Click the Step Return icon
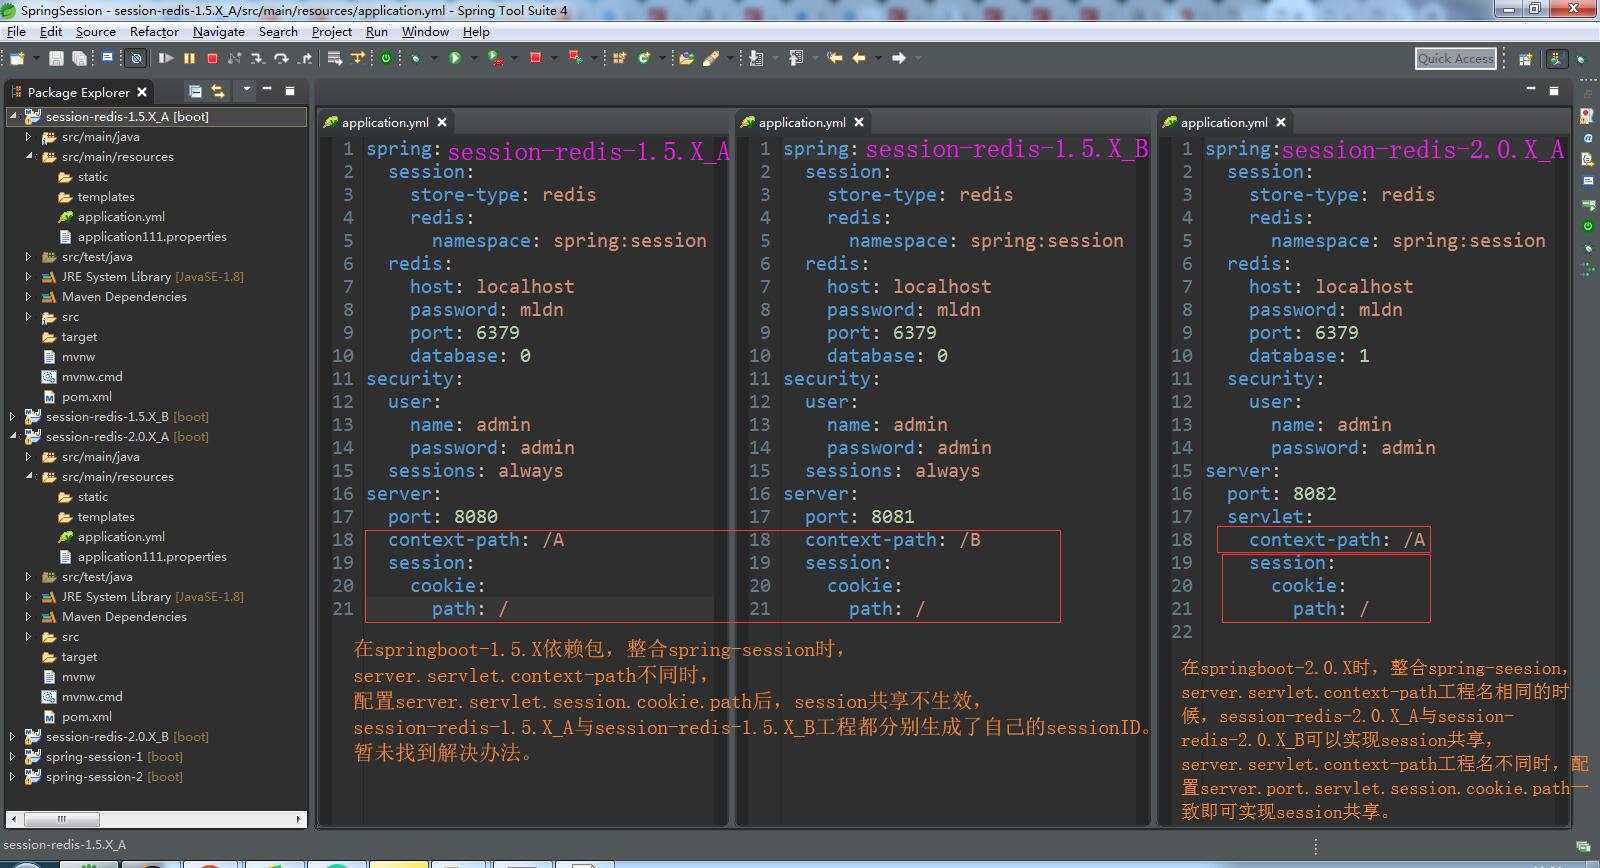 [x=305, y=58]
